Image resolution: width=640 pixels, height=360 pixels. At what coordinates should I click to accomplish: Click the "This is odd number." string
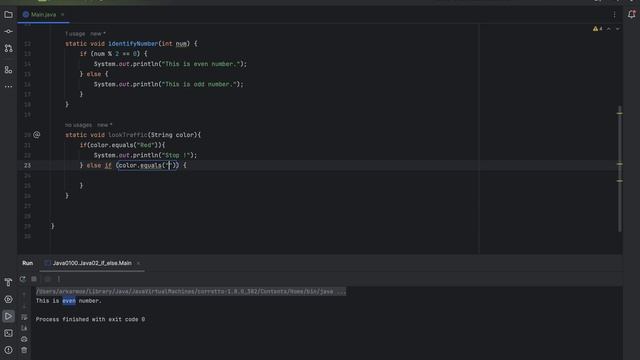click(x=199, y=84)
